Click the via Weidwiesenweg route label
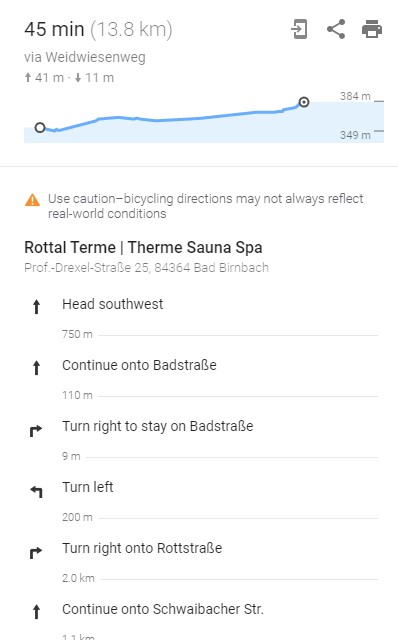398x640 pixels. 85,57
